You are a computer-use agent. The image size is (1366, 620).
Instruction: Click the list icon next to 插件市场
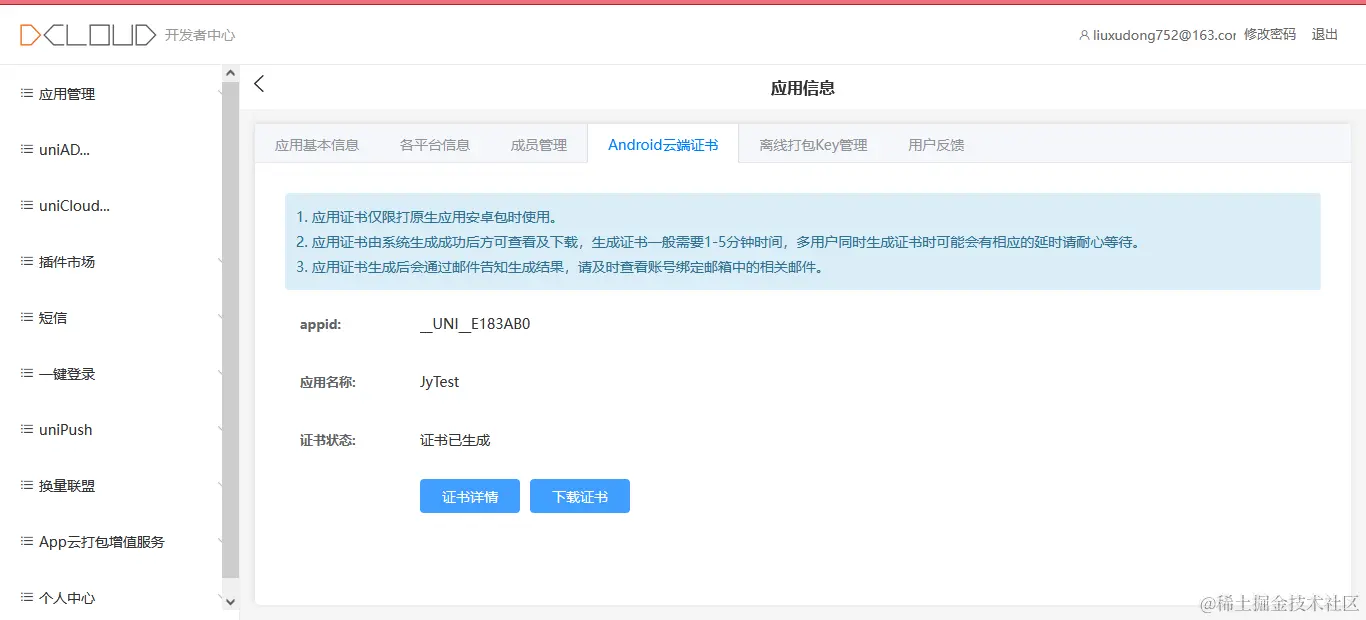tap(27, 261)
